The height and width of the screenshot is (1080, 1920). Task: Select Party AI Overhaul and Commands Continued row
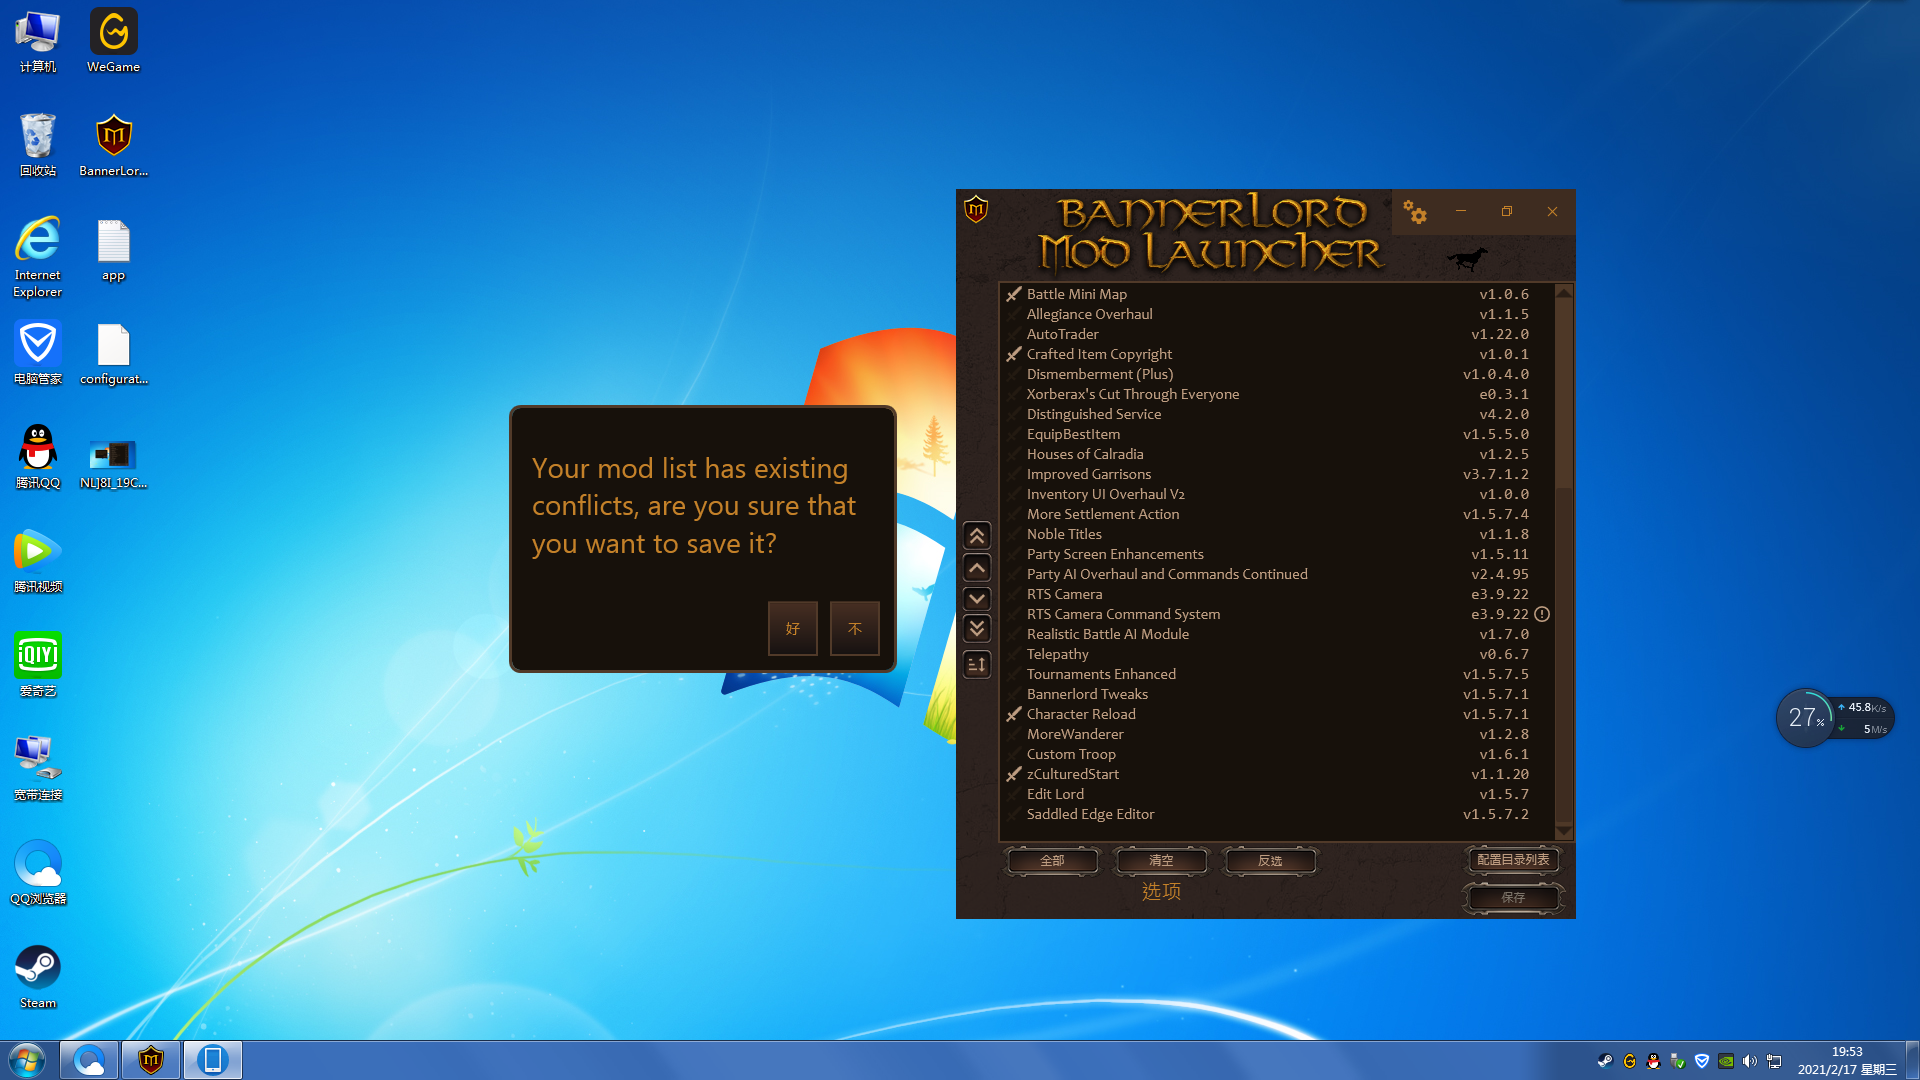[x=1277, y=574]
